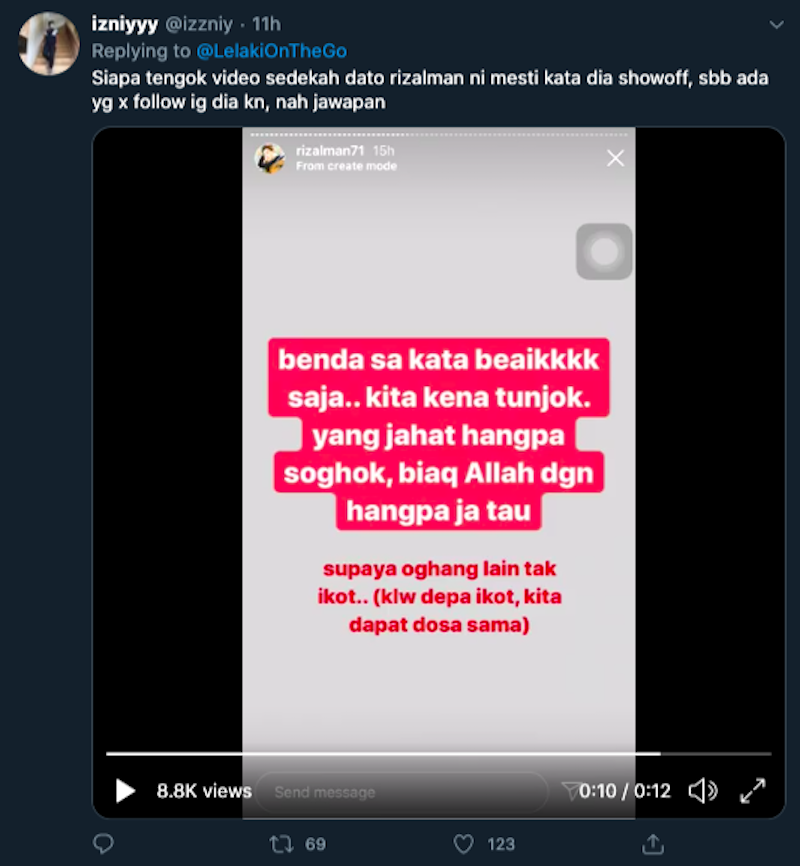
Task: Like the tweet with heart icon
Action: (x=464, y=844)
